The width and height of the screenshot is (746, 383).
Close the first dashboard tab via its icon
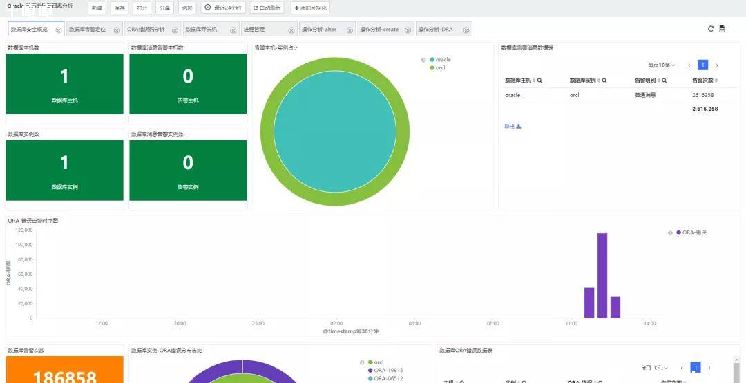click(58, 29)
